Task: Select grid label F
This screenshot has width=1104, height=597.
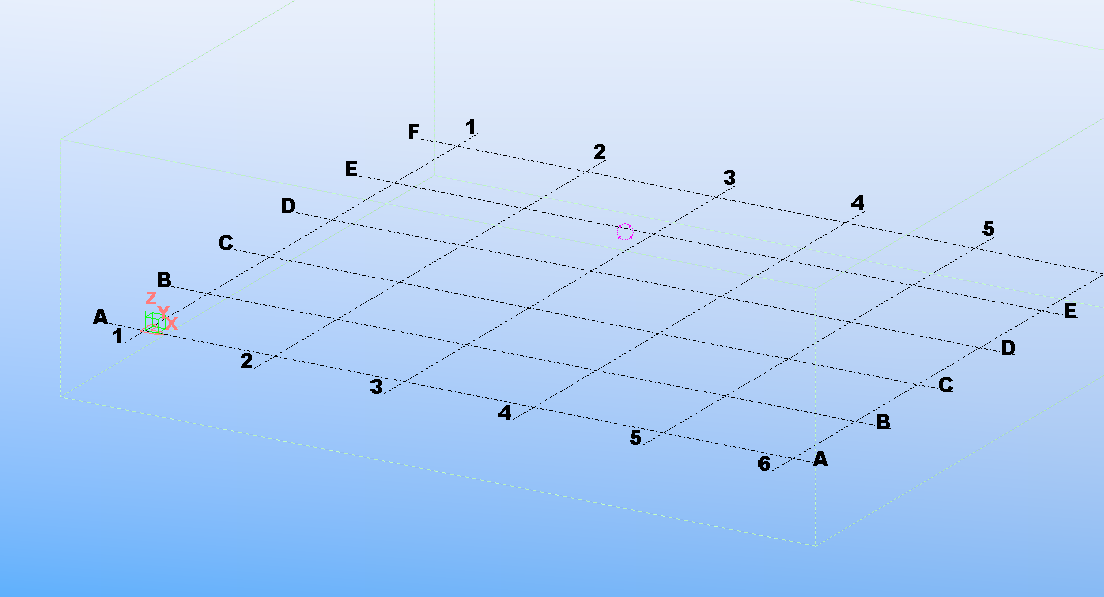Action: [414, 132]
